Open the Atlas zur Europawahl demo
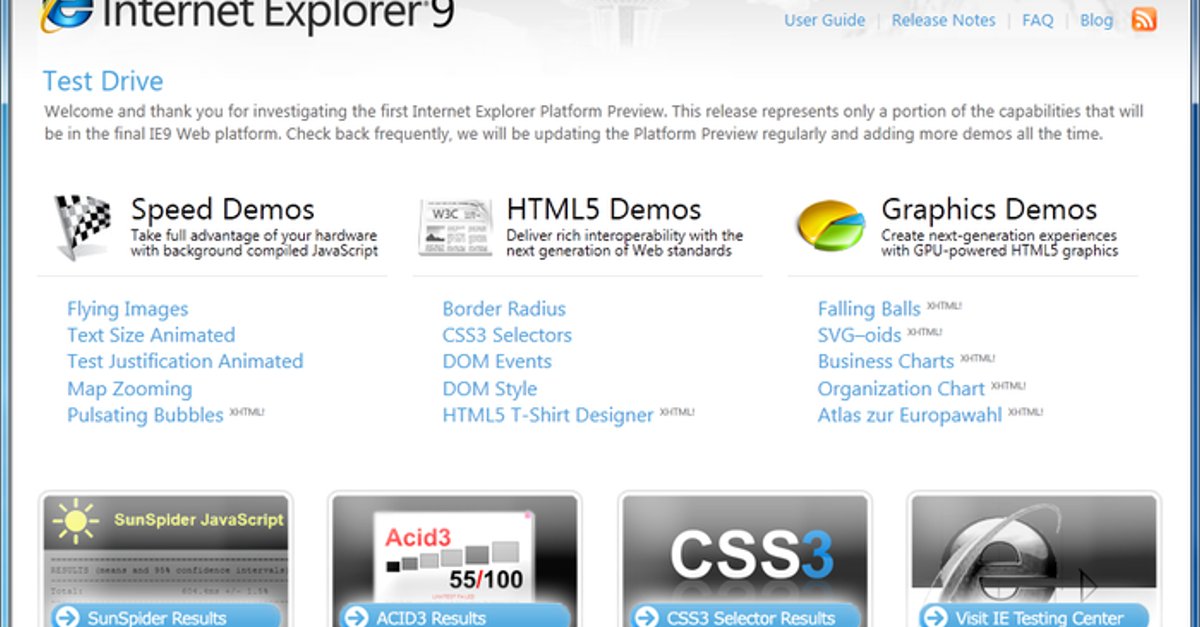This screenshot has width=1200, height=627. pyautogui.click(x=909, y=415)
